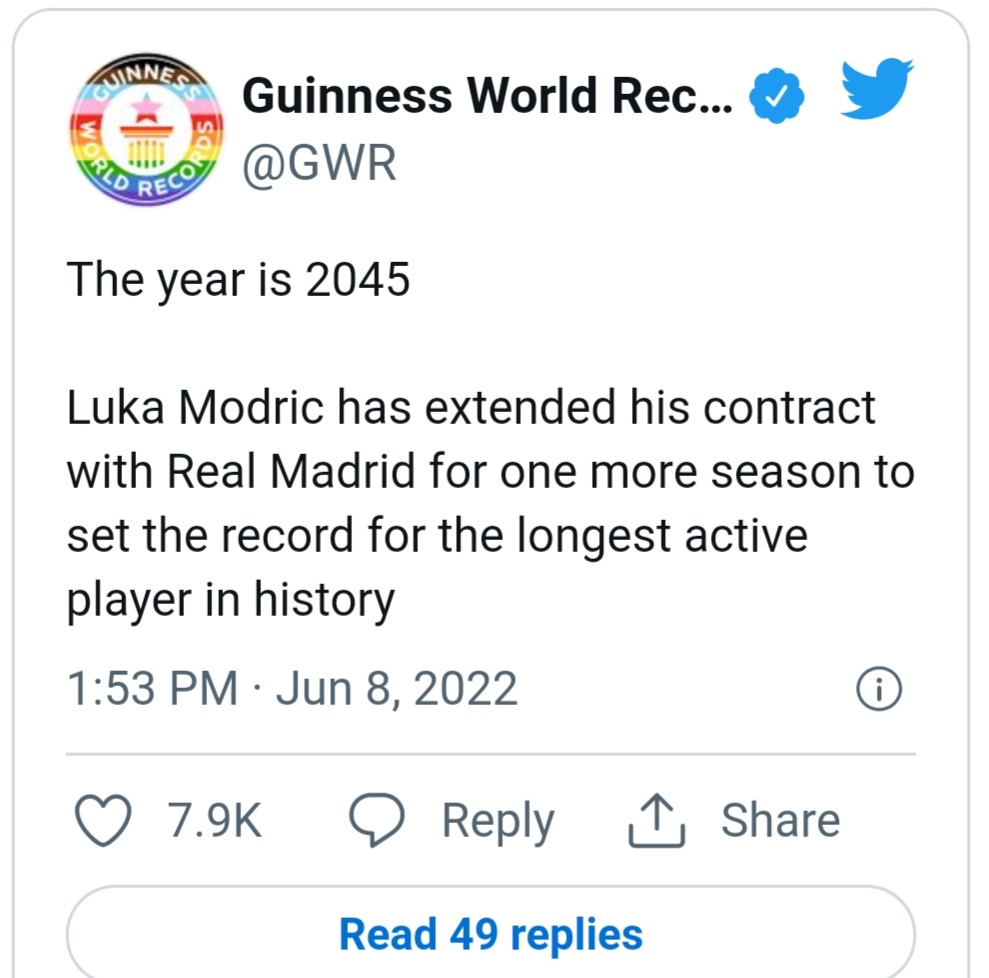Open the @GWR handle link
989x978 pixels.
coord(319,162)
